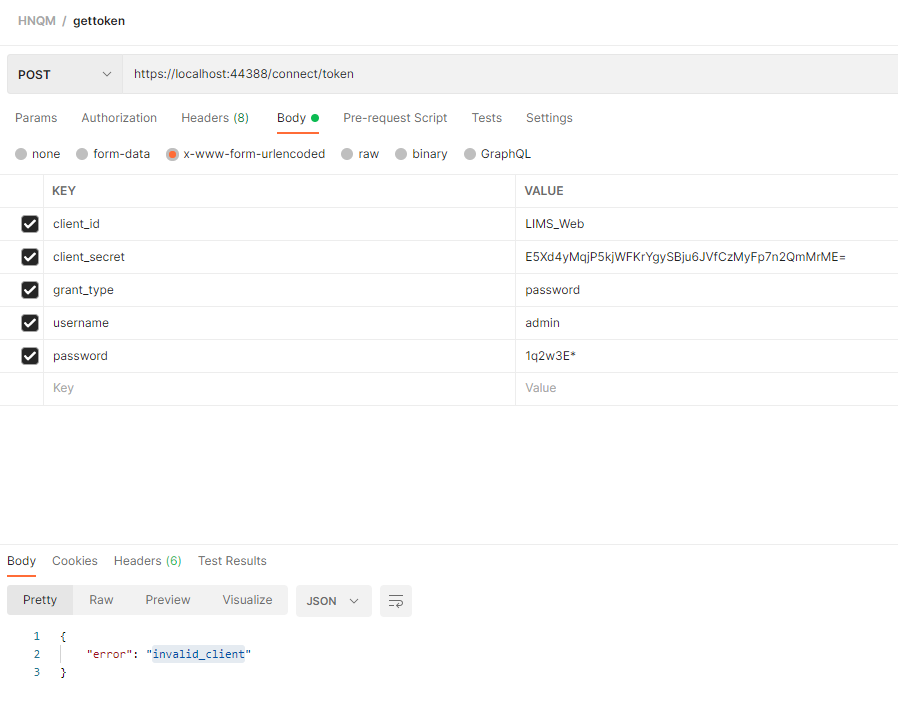This screenshot has width=898, height=711.
Task: Select the form-data body type
Action: point(113,153)
